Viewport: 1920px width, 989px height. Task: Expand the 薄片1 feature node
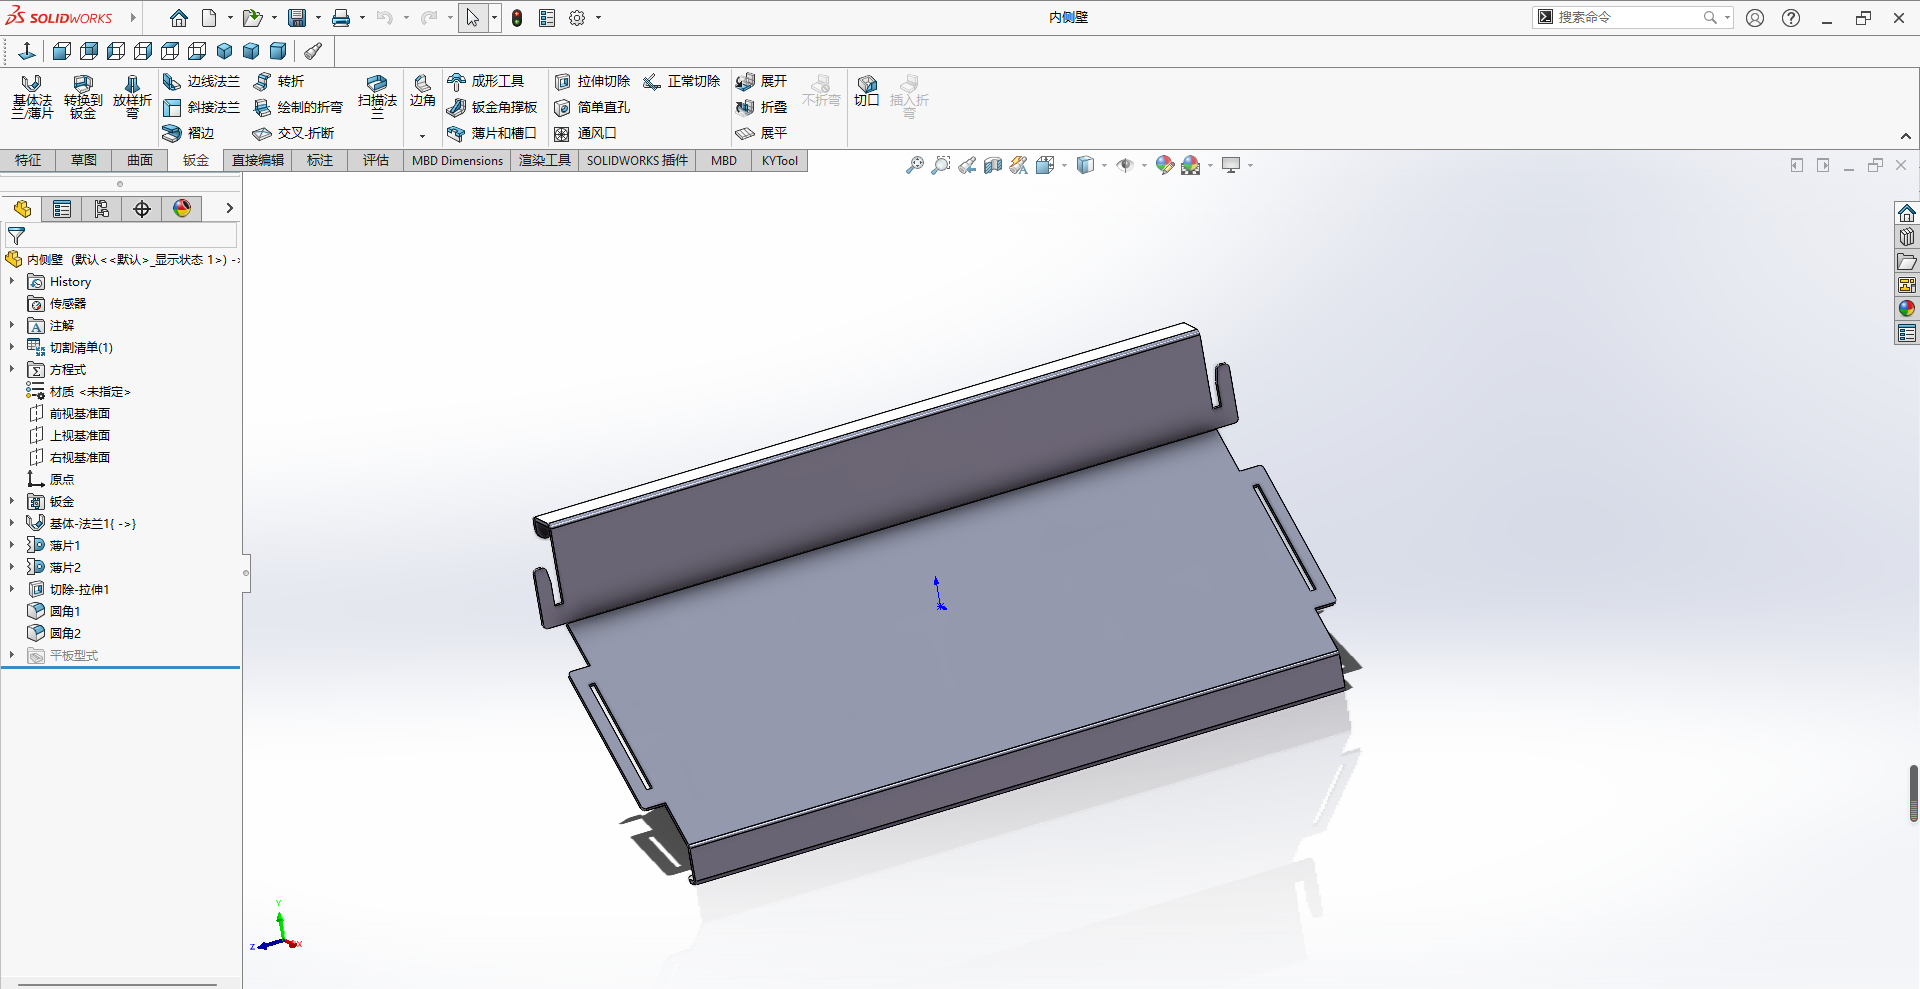click(12, 545)
